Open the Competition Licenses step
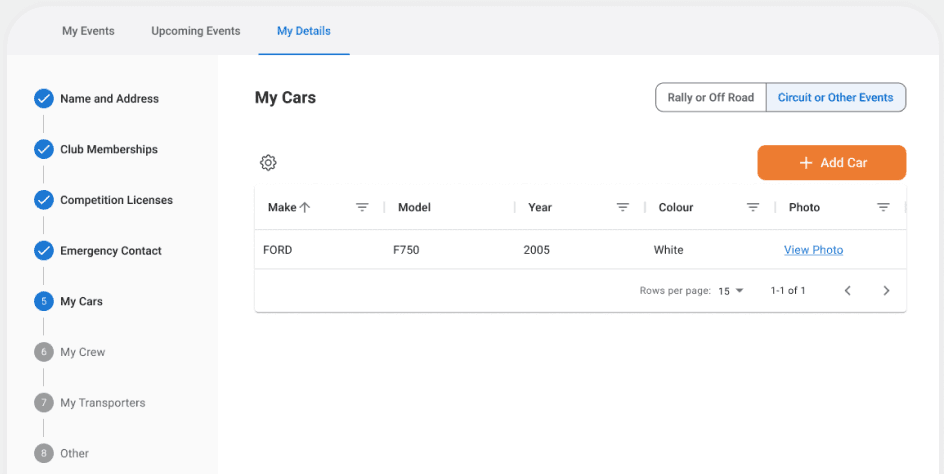The width and height of the screenshot is (944, 474). click(116, 200)
